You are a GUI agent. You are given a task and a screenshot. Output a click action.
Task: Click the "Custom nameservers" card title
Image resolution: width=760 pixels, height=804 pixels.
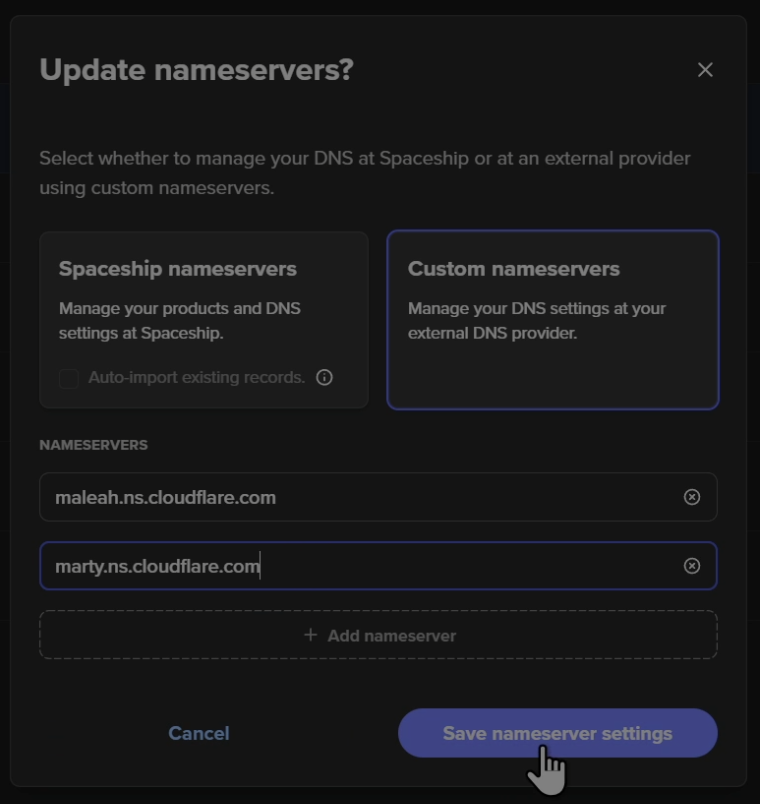(514, 269)
